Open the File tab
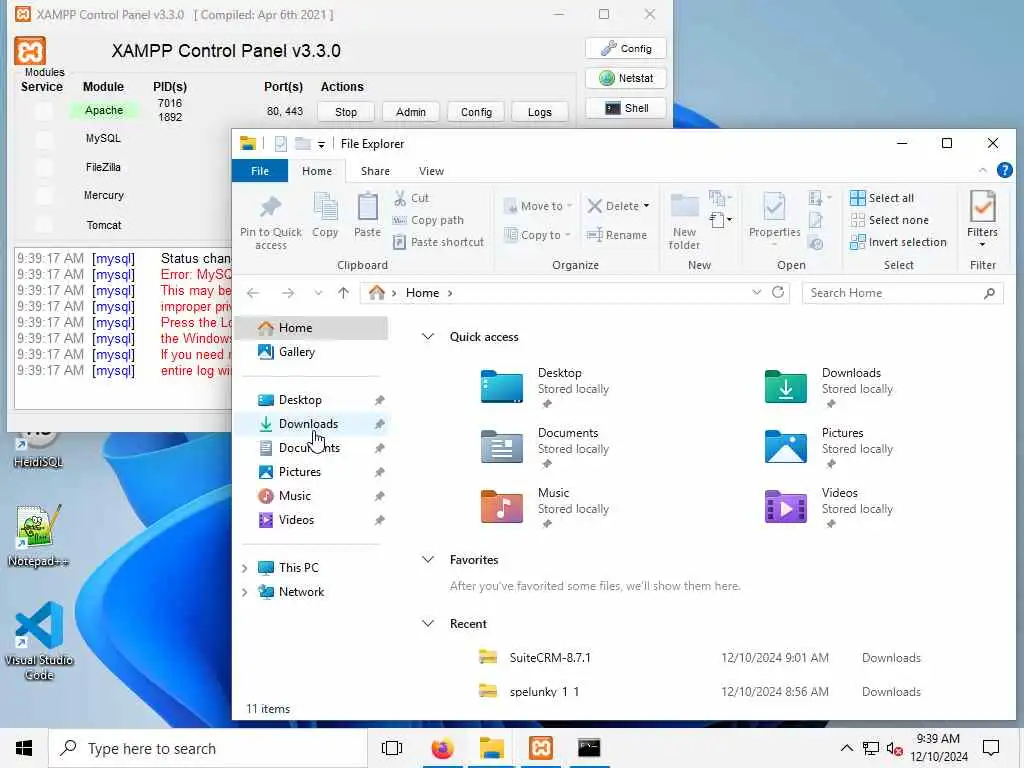1024x768 pixels. (260, 171)
